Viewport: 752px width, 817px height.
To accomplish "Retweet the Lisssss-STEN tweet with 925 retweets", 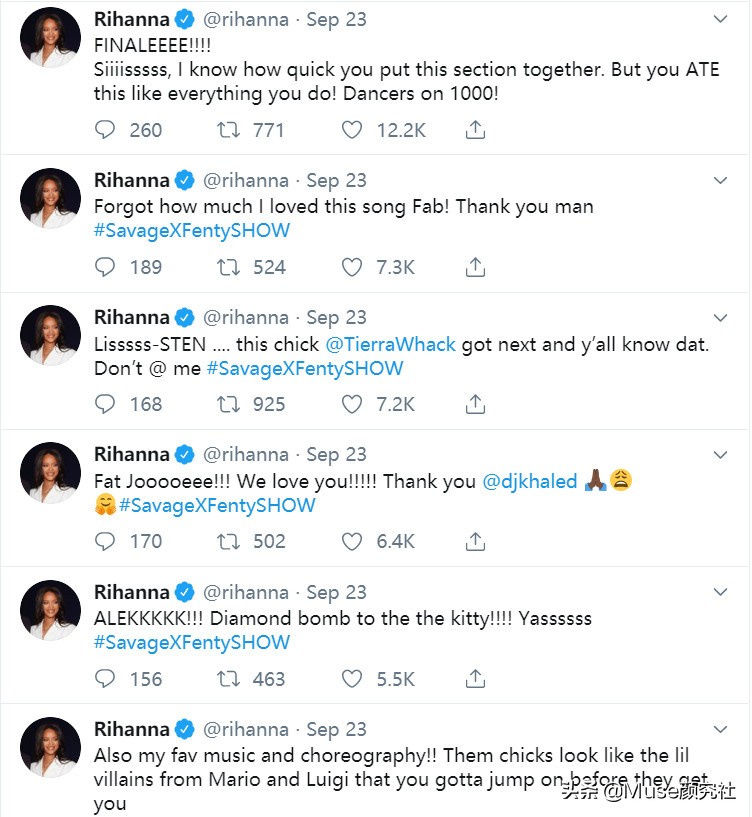I will 229,404.
